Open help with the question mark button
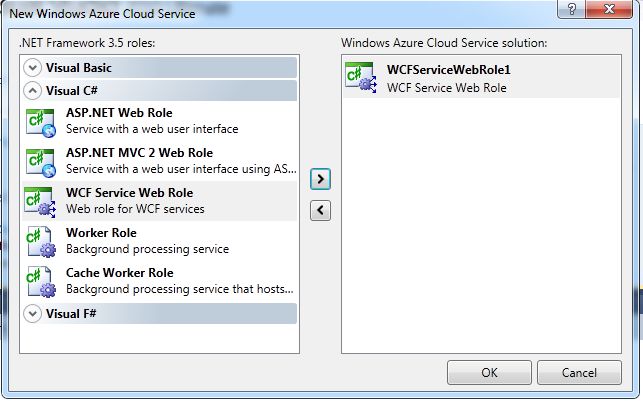This screenshot has height=401, width=643. click(572, 9)
